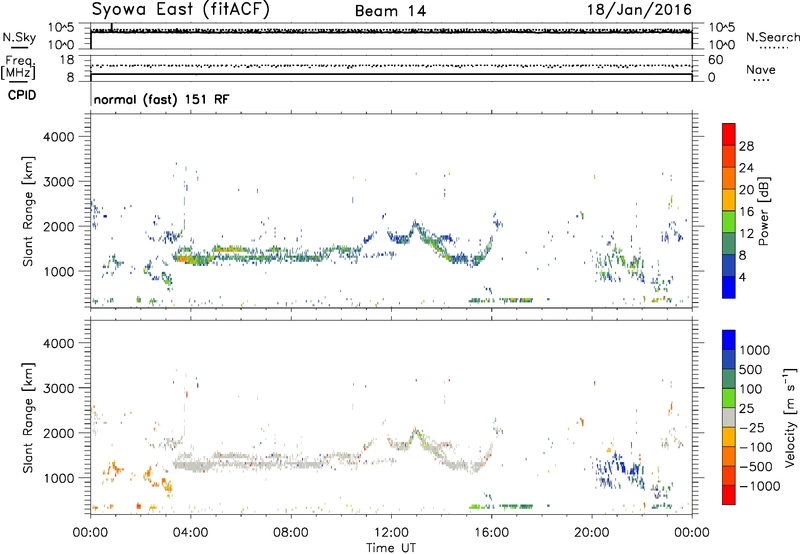Image resolution: width=800 pixels, height=554 pixels.
Task: Click the '12' label on the Power color bar
Action: point(746,233)
